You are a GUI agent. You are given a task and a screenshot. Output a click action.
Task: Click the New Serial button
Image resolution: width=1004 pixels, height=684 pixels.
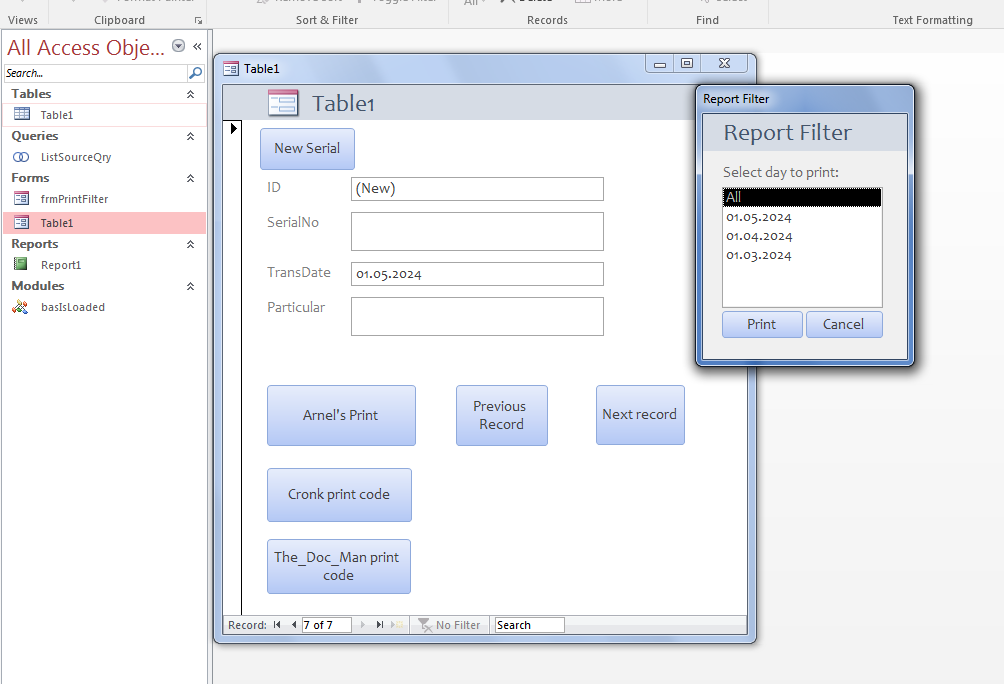point(307,148)
